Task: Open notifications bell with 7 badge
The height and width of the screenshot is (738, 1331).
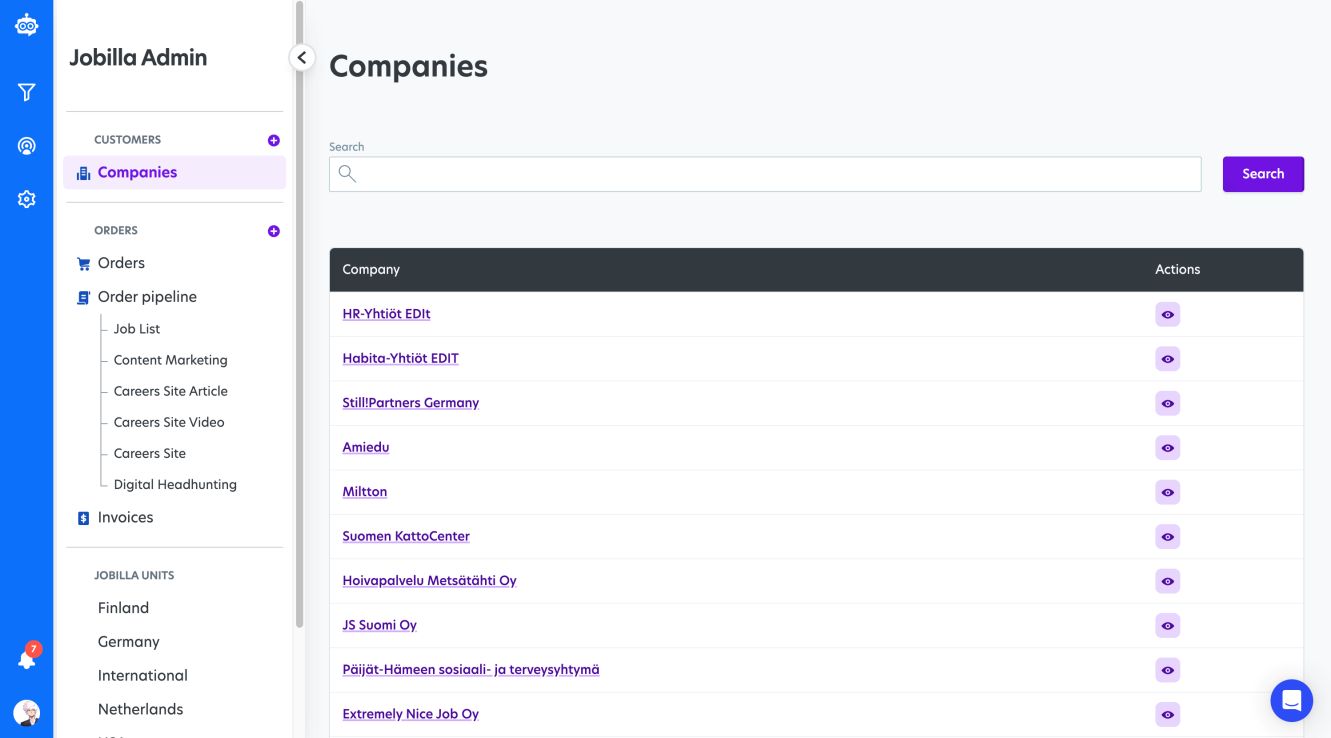Action: pyautogui.click(x=27, y=659)
